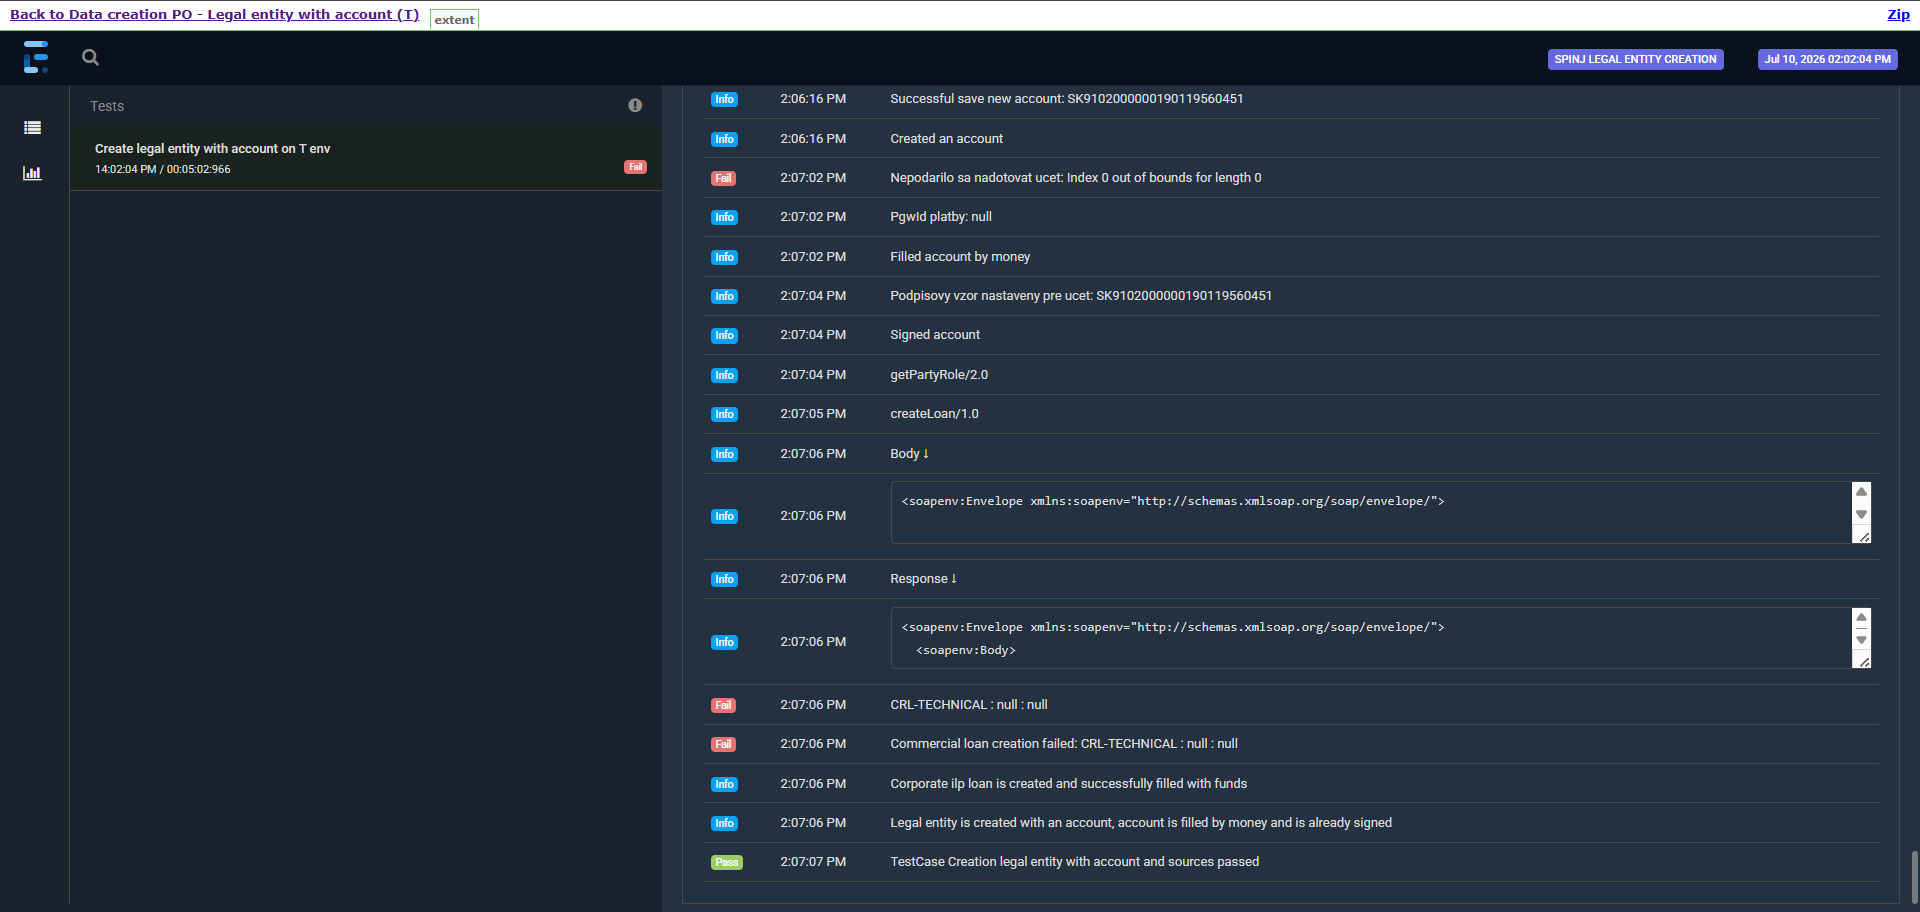The width and height of the screenshot is (1920, 912).
Task: Click the status info icon beside Tests
Action: point(635,105)
